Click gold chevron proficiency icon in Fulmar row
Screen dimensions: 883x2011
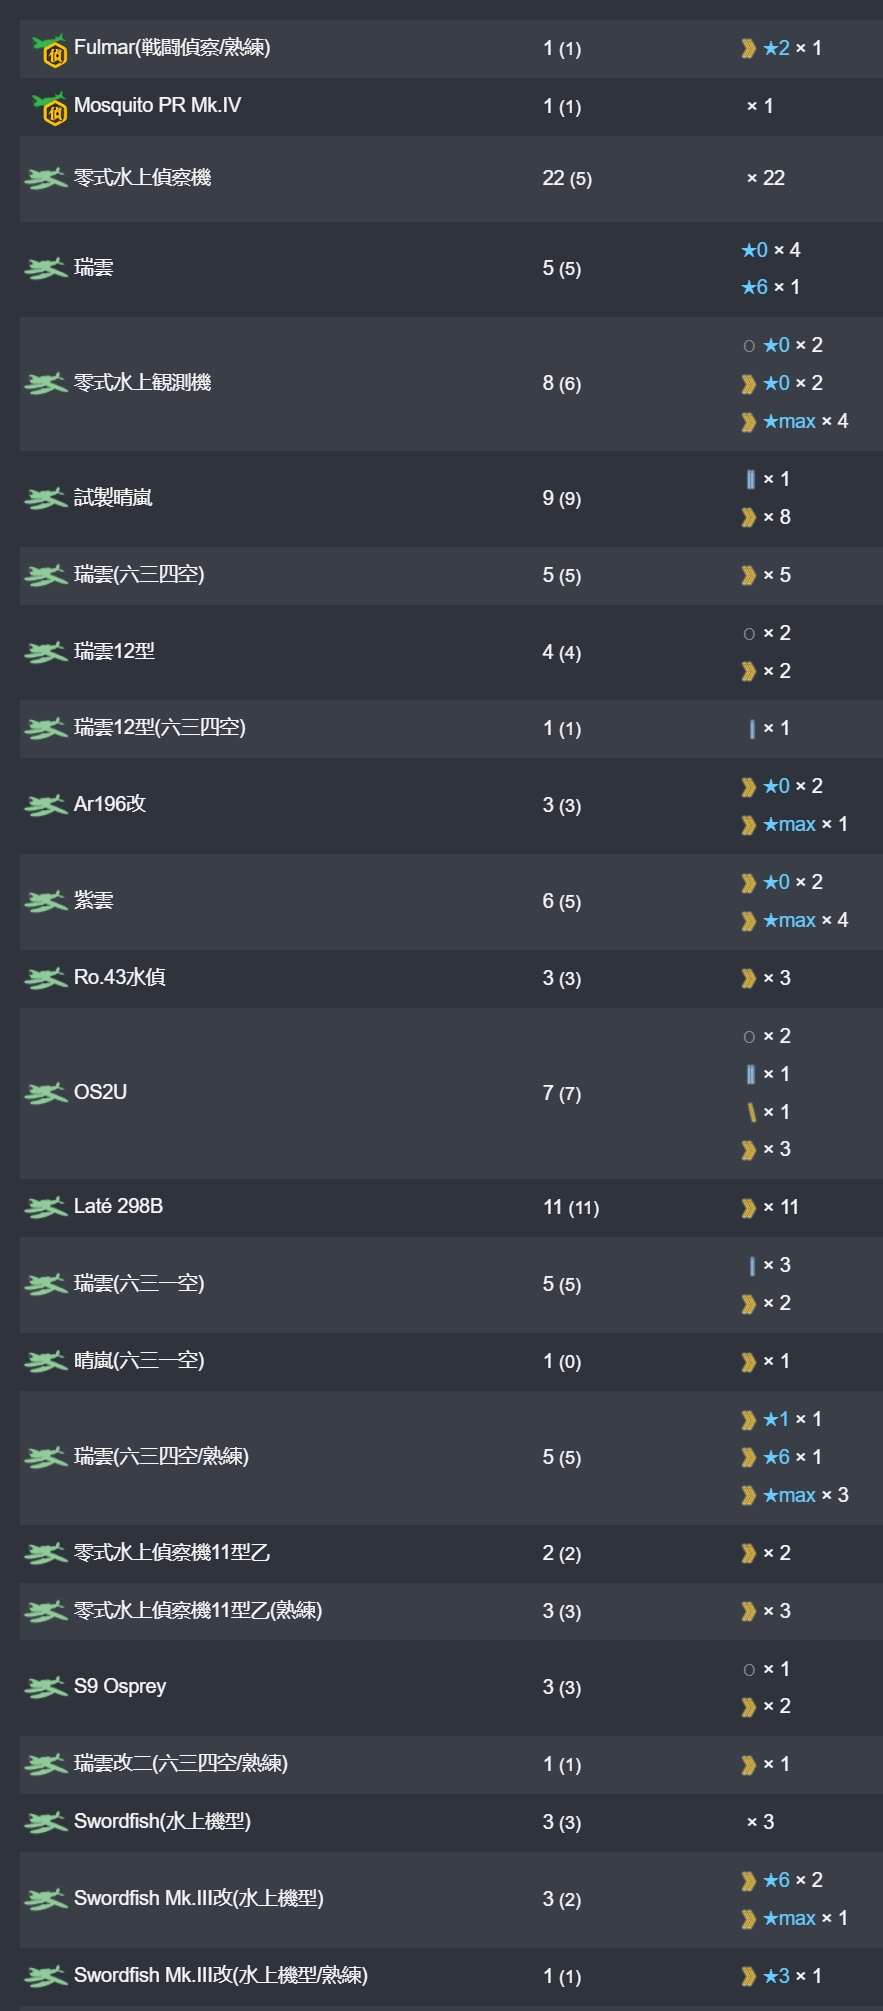pyautogui.click(x=748, y=48)
